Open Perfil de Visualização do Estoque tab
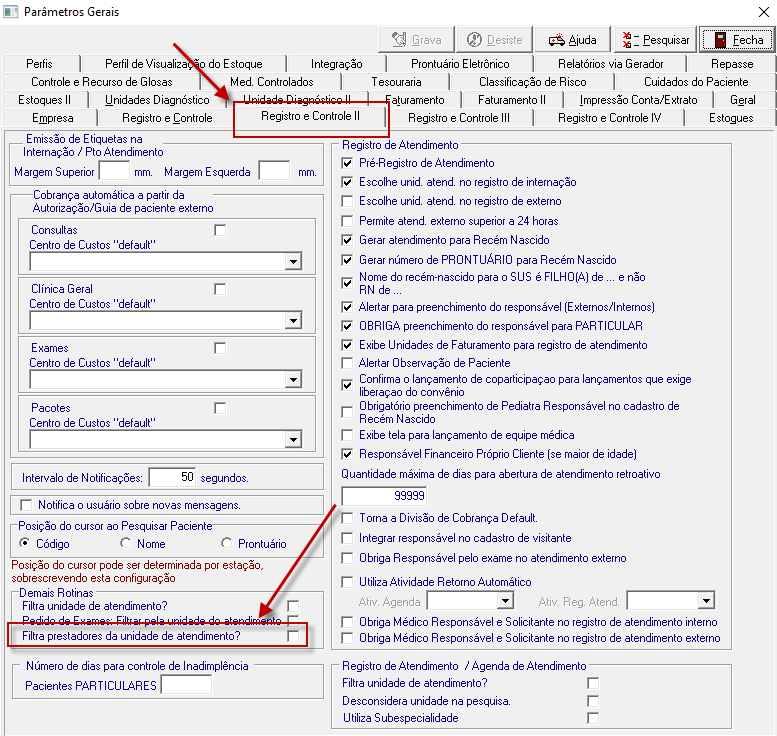Viewport: 777px width, 736px height. pyautogui.click(x=183, y=64)
